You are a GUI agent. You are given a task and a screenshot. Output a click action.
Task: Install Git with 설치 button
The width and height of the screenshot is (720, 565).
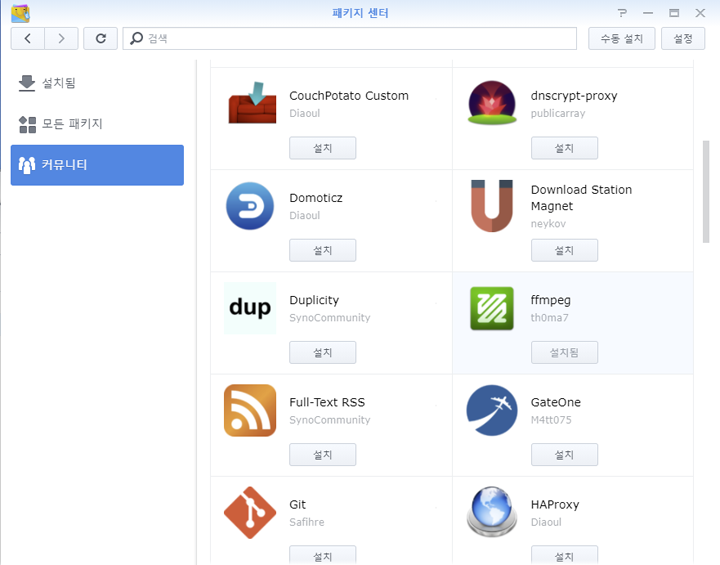(322, 555)
